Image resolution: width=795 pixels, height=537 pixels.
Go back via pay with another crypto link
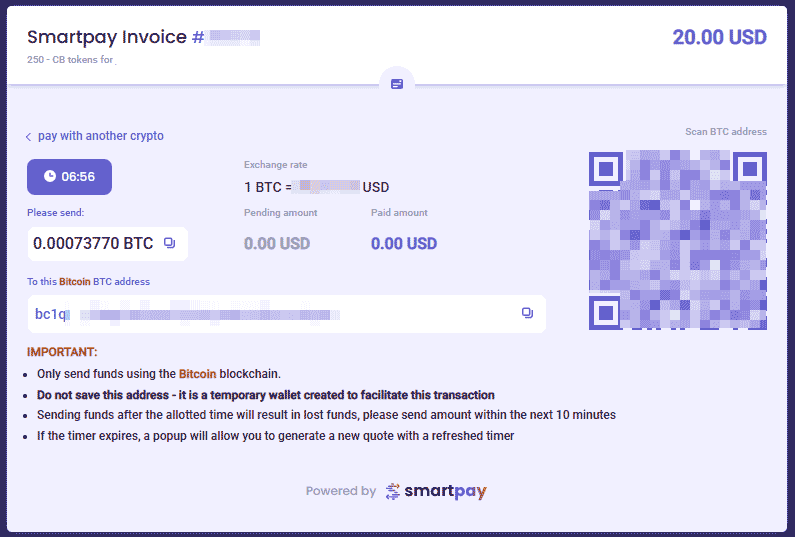(x=100, y=136)
